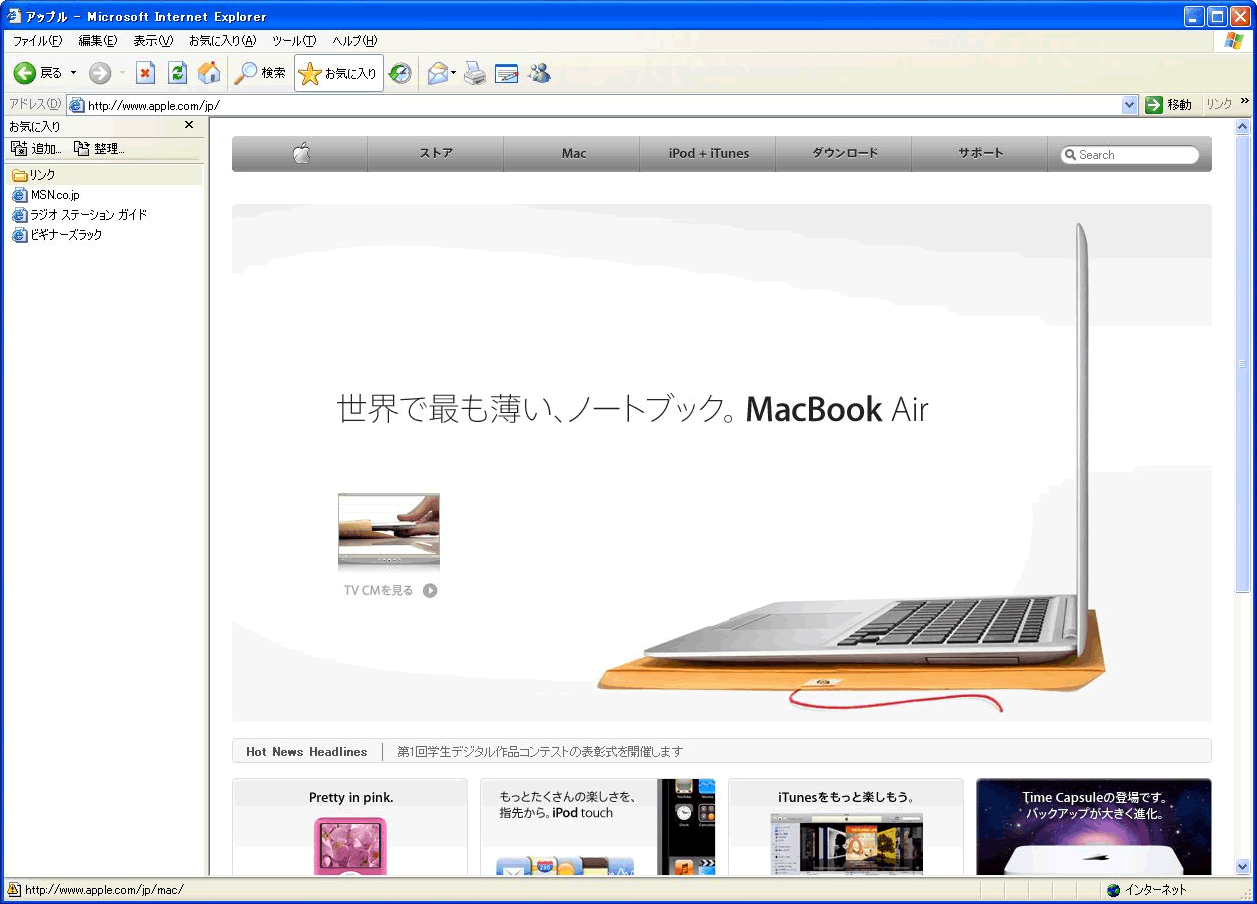This screenshot has width=1257, height=904.
Task: Click the MacBook Air headline banner text
Action: 633,409
